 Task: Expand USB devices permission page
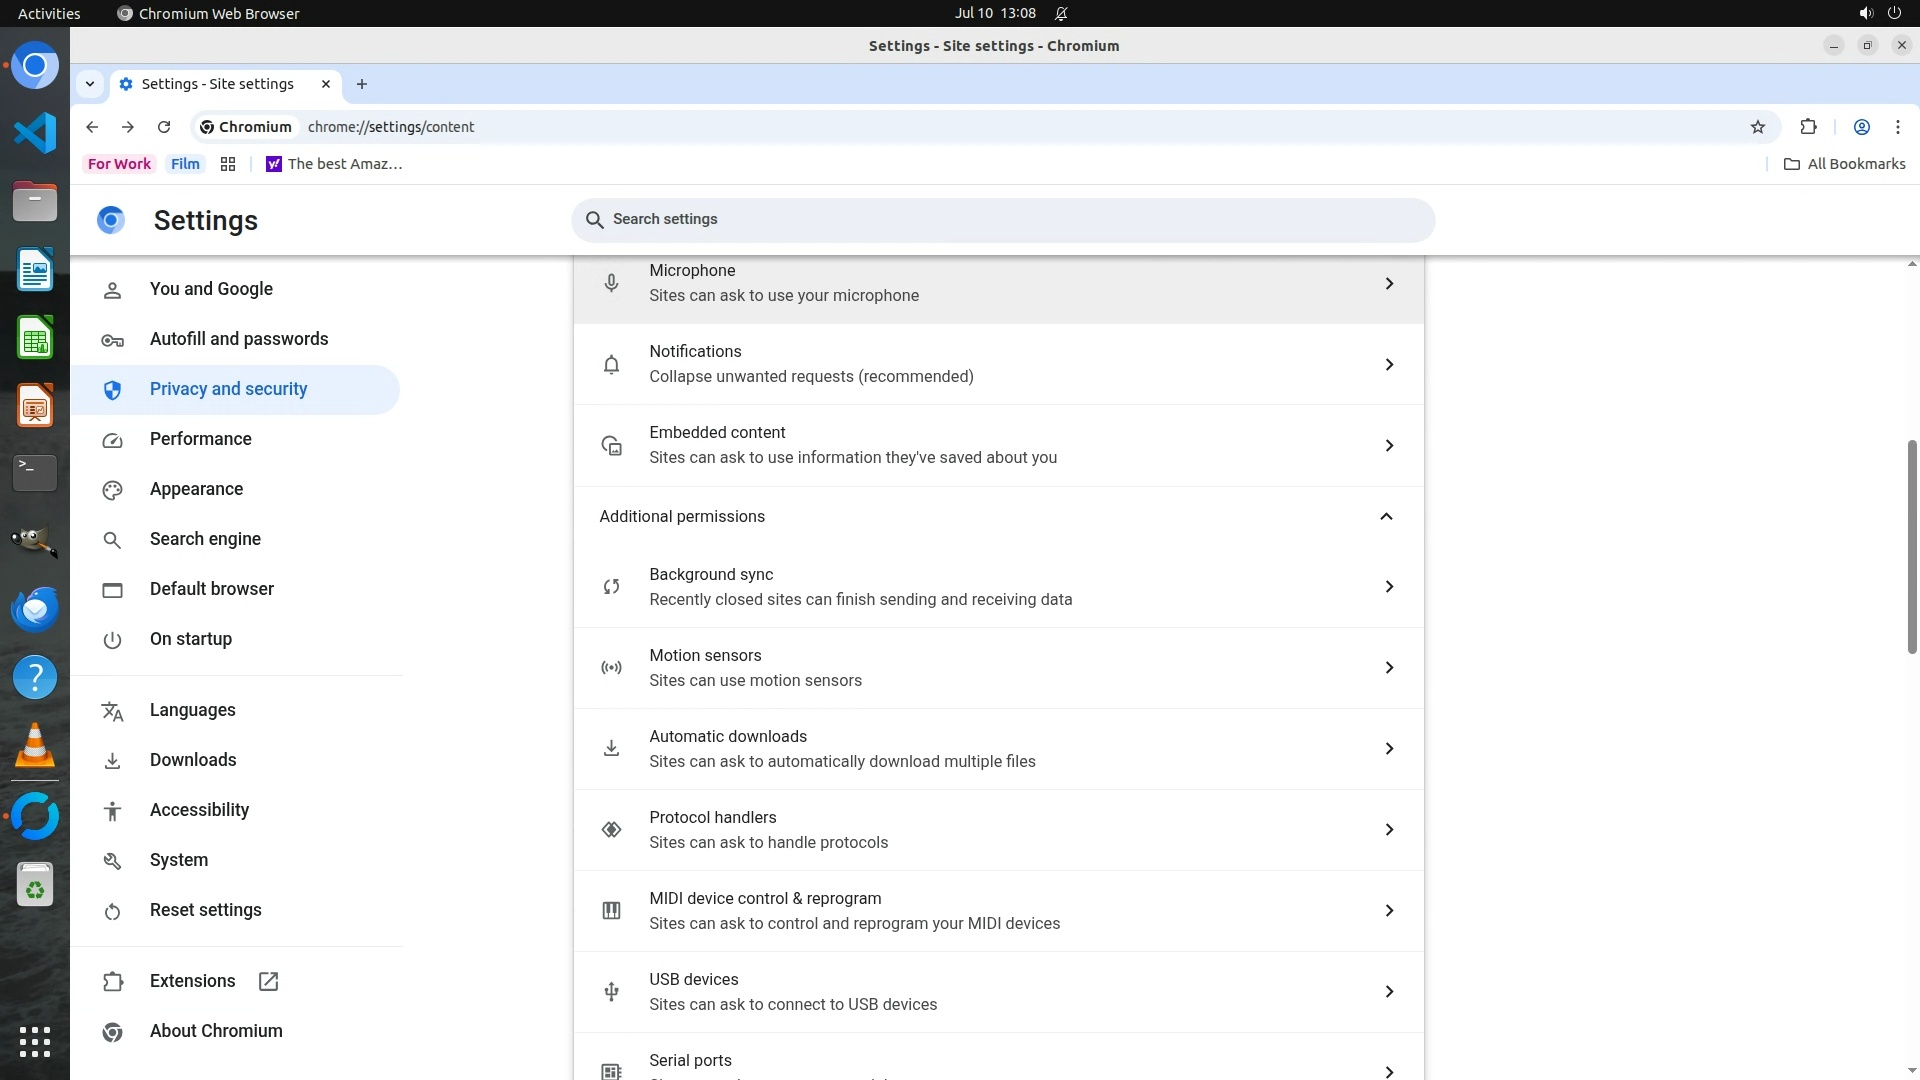[x=998, y=992]
